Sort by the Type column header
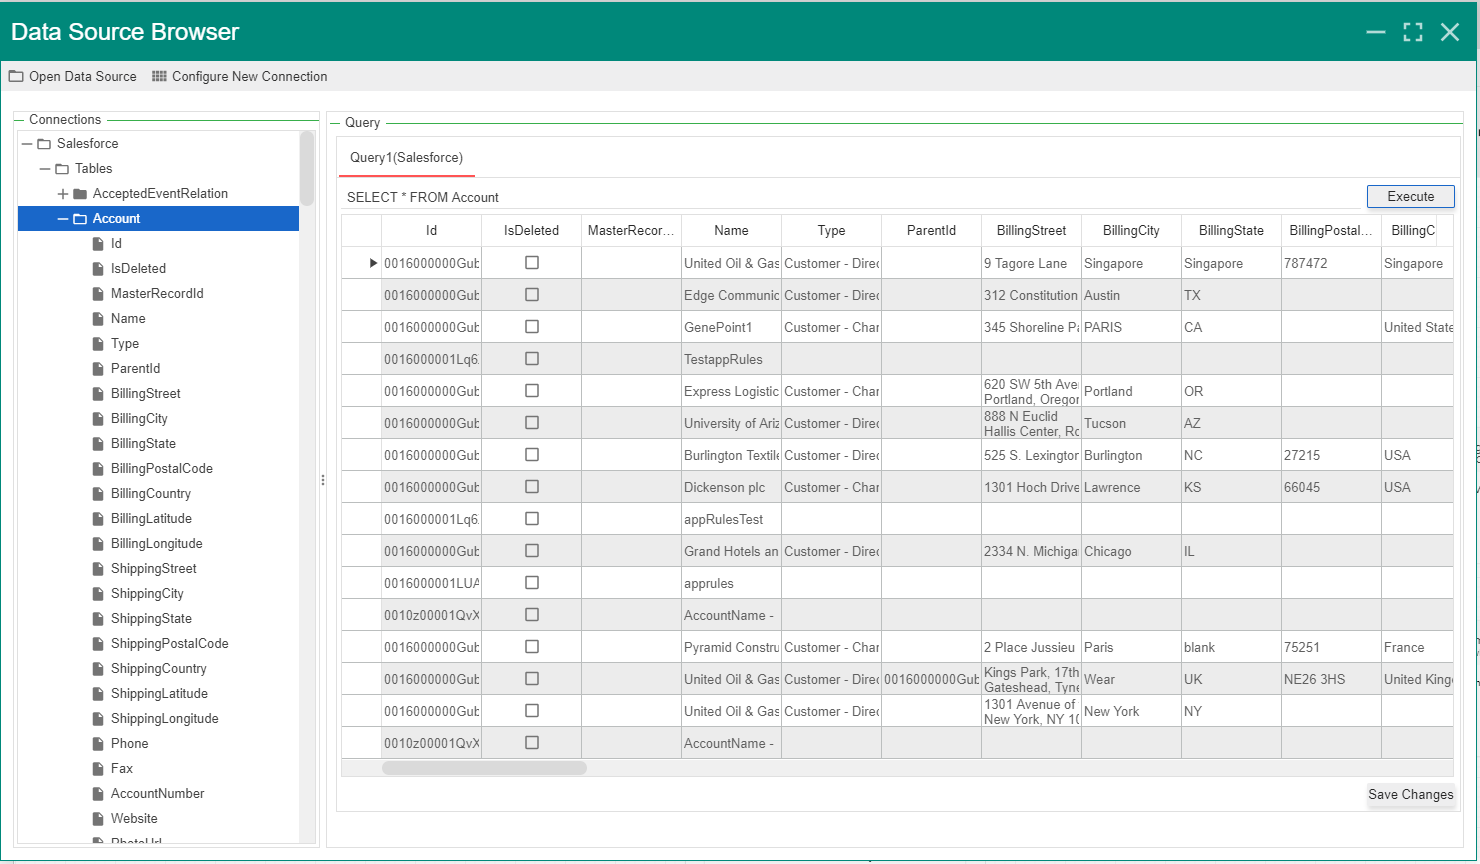The height and width of the screenshot is (864, 1480). (831, 230)
